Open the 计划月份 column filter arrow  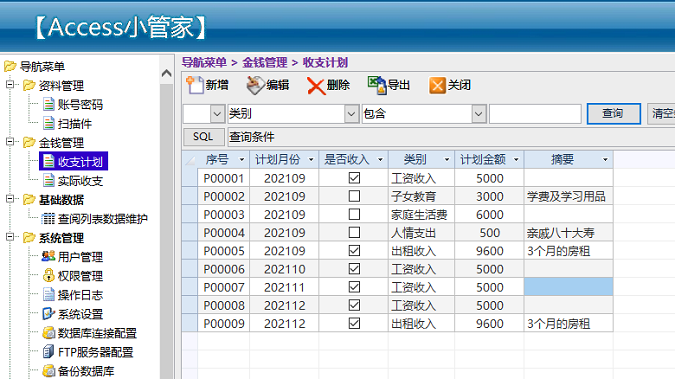pos(311,160)
